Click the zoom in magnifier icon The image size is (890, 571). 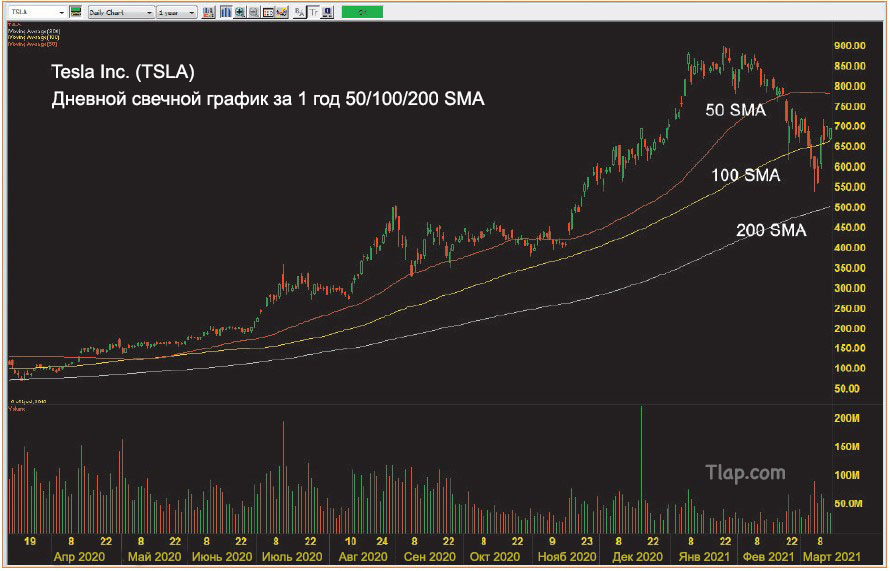point(240,12)
